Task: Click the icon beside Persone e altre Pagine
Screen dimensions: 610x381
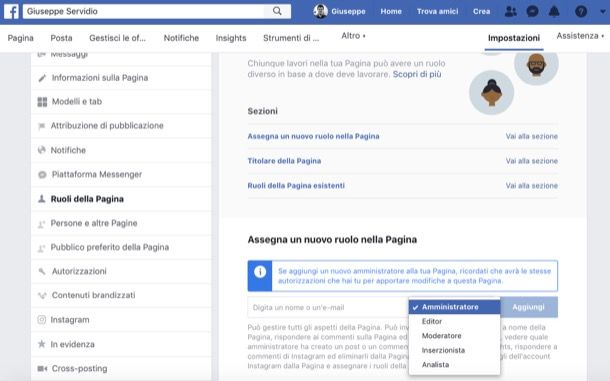Action: (x=41, y=224)
